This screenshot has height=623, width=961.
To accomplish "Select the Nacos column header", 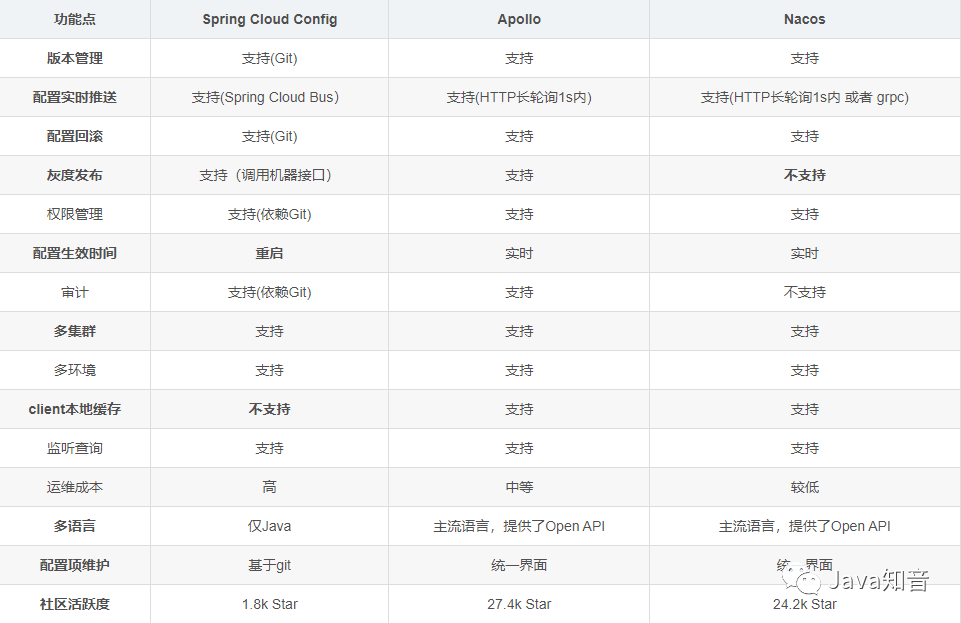I will [x=805, y=19].
